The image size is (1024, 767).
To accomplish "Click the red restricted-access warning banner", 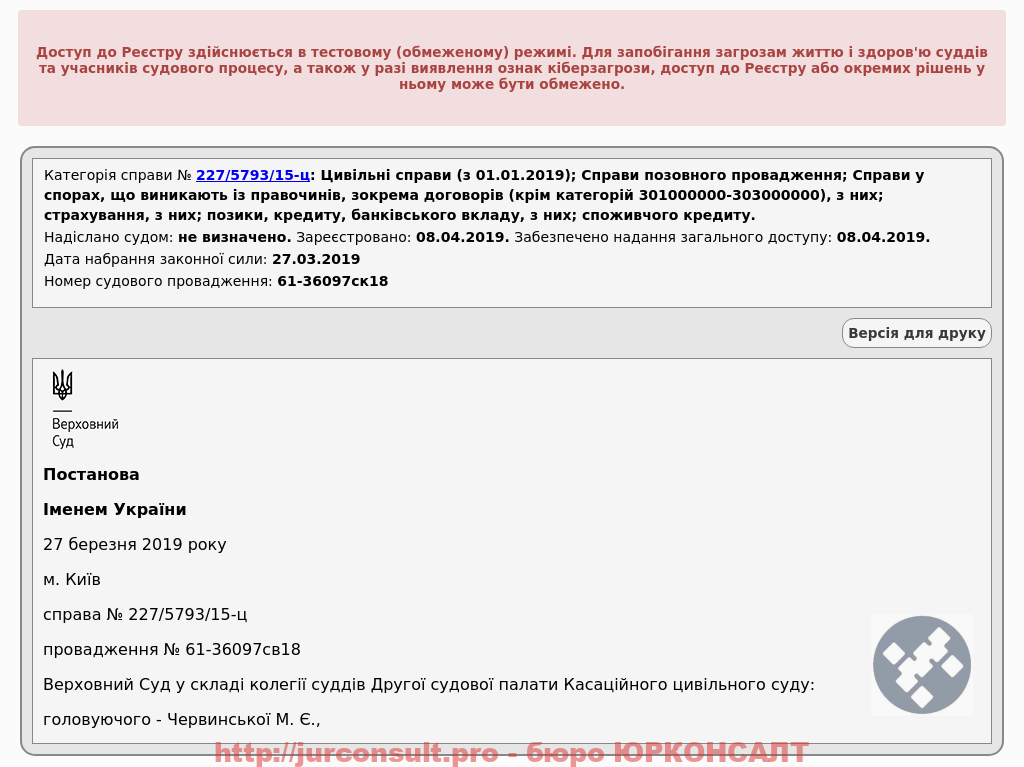I will point(512,68).
